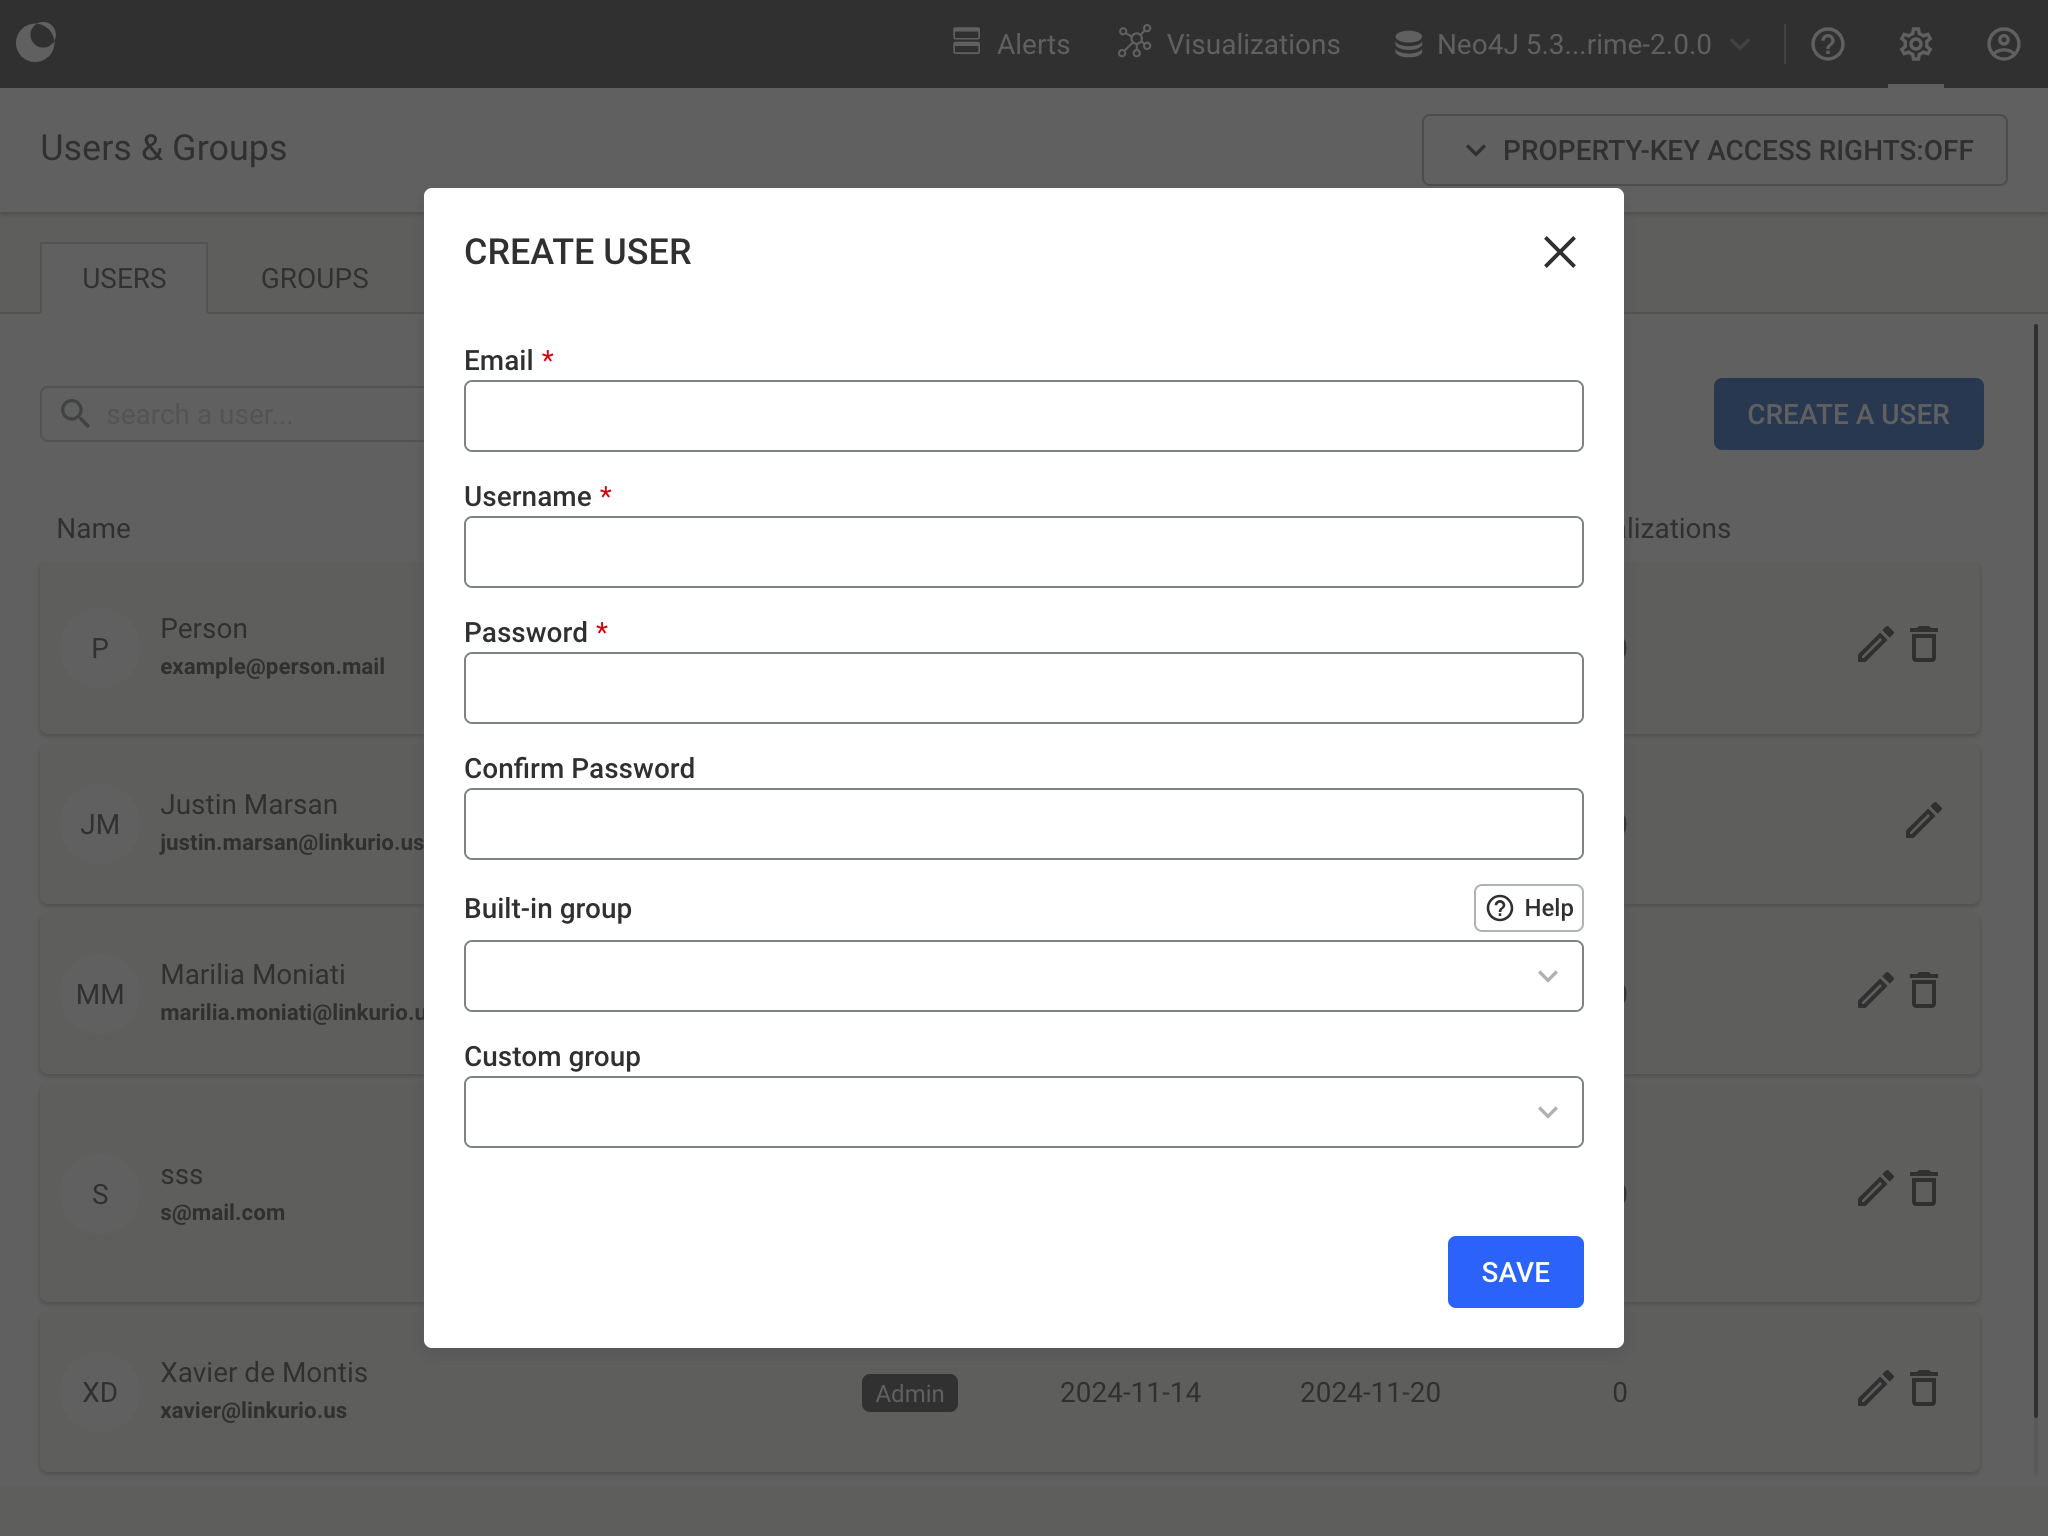Click the close X button on dialog
This screenshot has width=2048, height=1536.
coord(1559,252)
